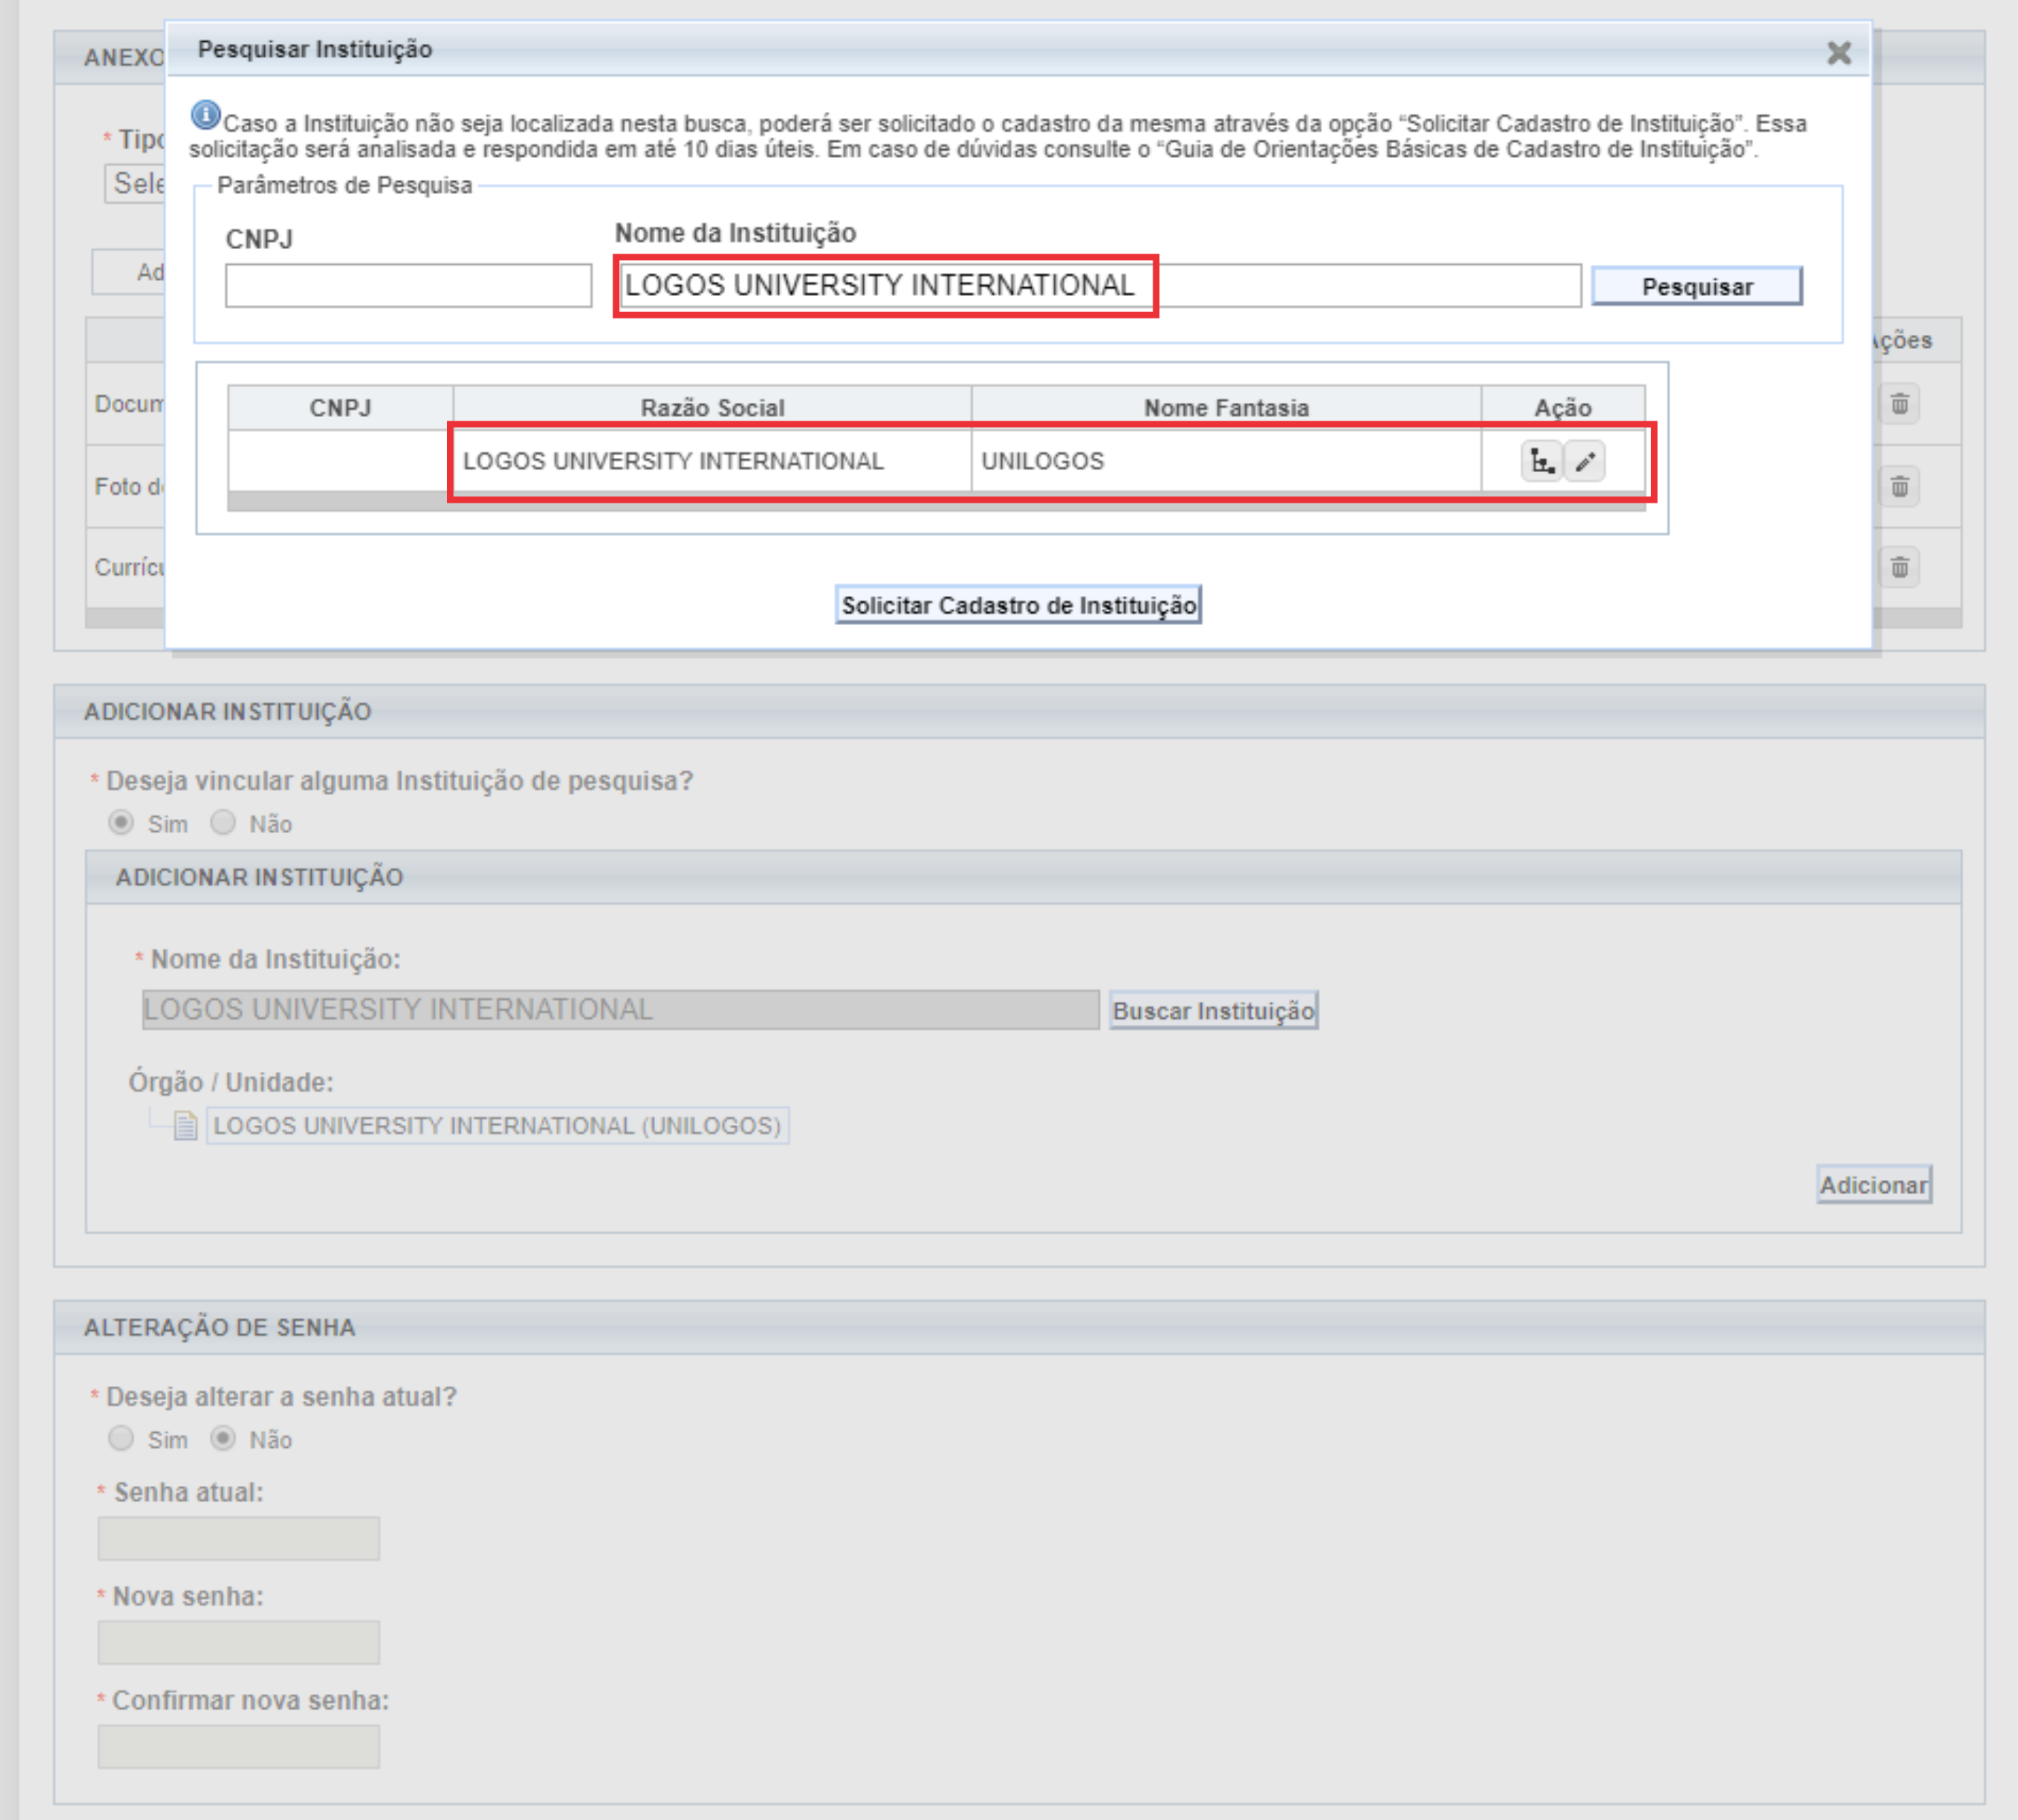Click the Confirmar nova senha input field
The height and width of the screenshot is (1820, 2018).
238,1746
